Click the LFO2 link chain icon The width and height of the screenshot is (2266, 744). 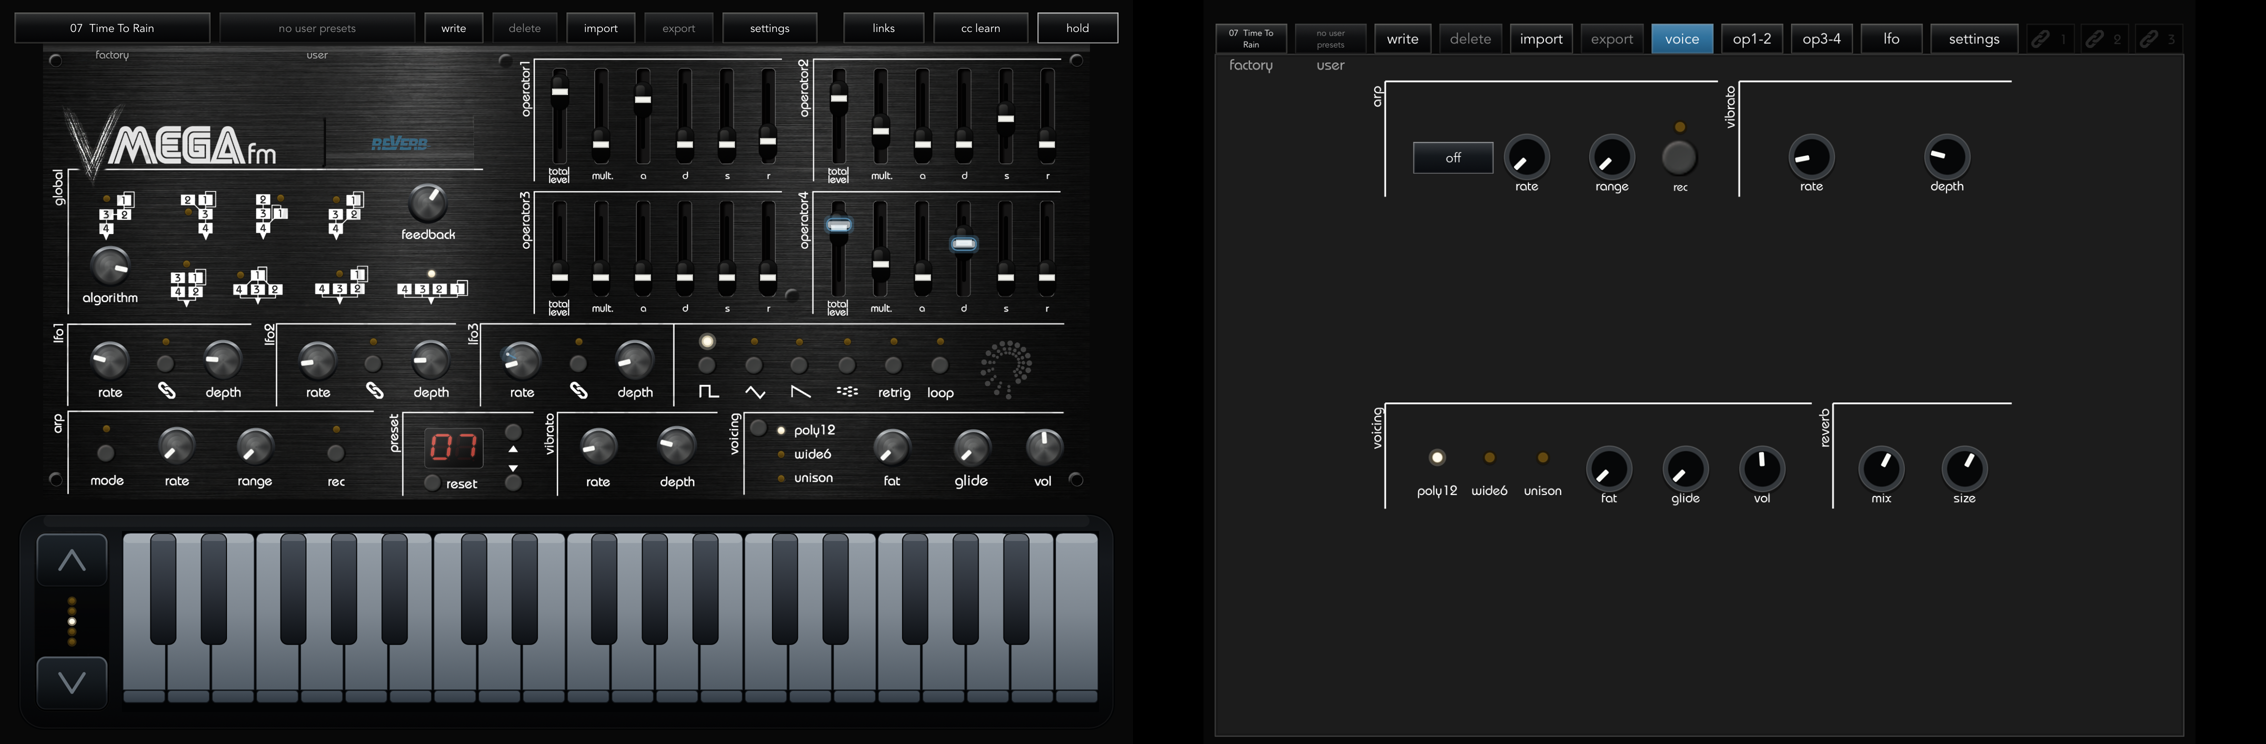tap(374, 391)
